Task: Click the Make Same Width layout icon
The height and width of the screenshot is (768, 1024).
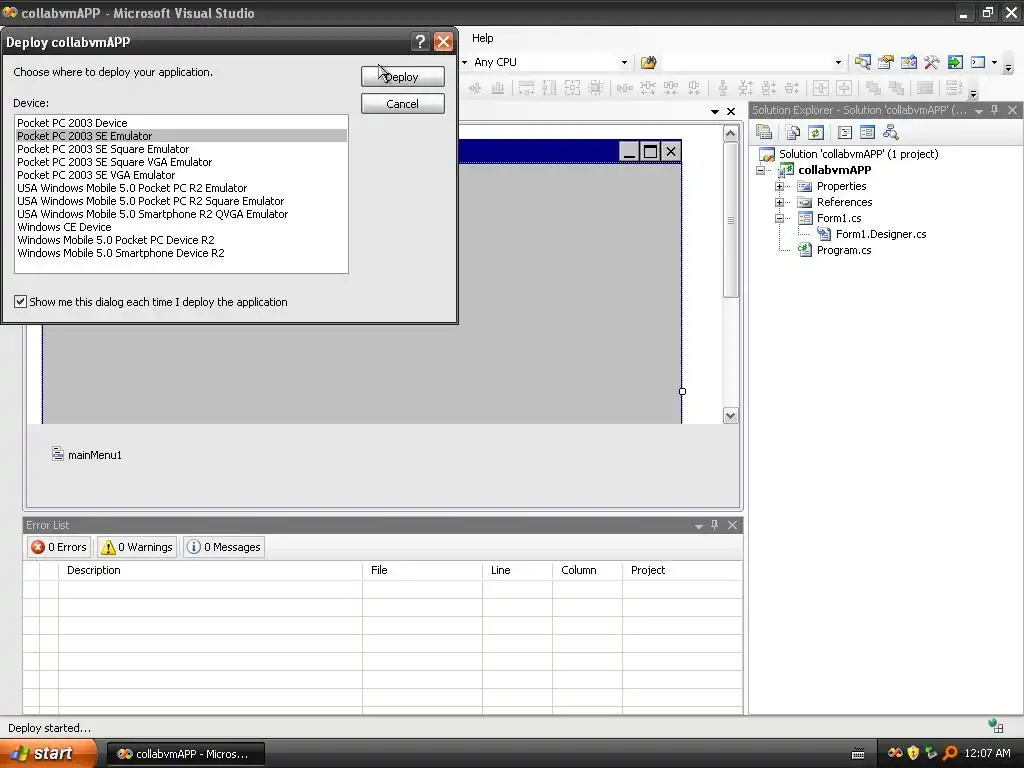Action: [526, 88]
